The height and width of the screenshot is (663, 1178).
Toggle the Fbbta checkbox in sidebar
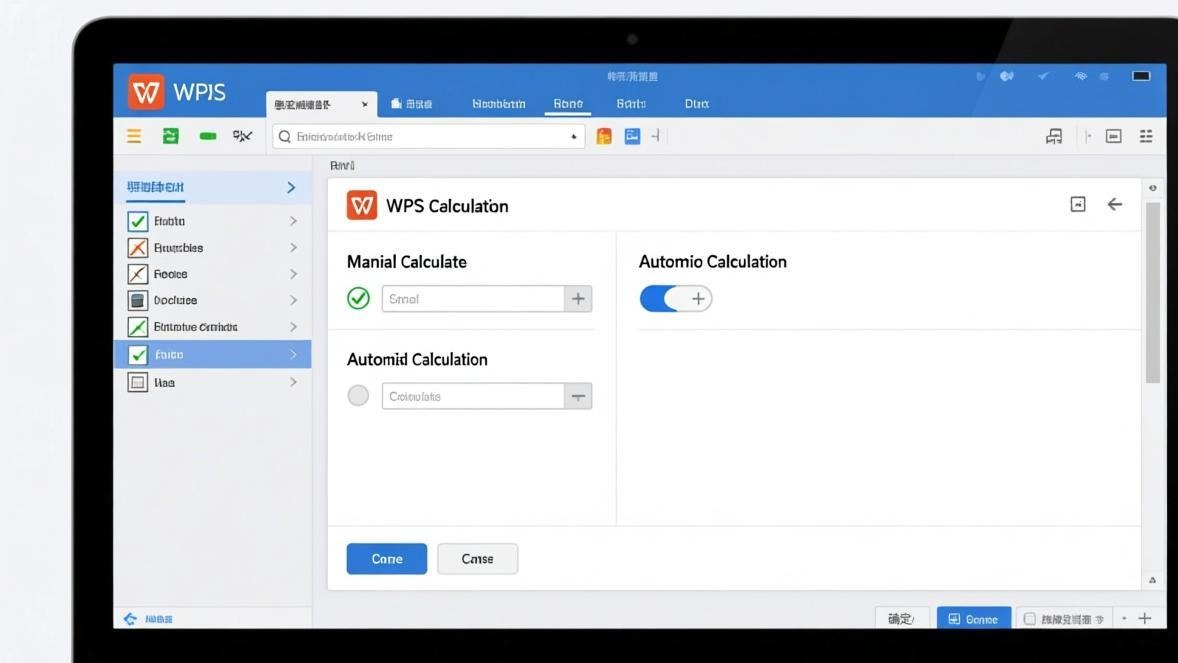click(x=137, y=221)
